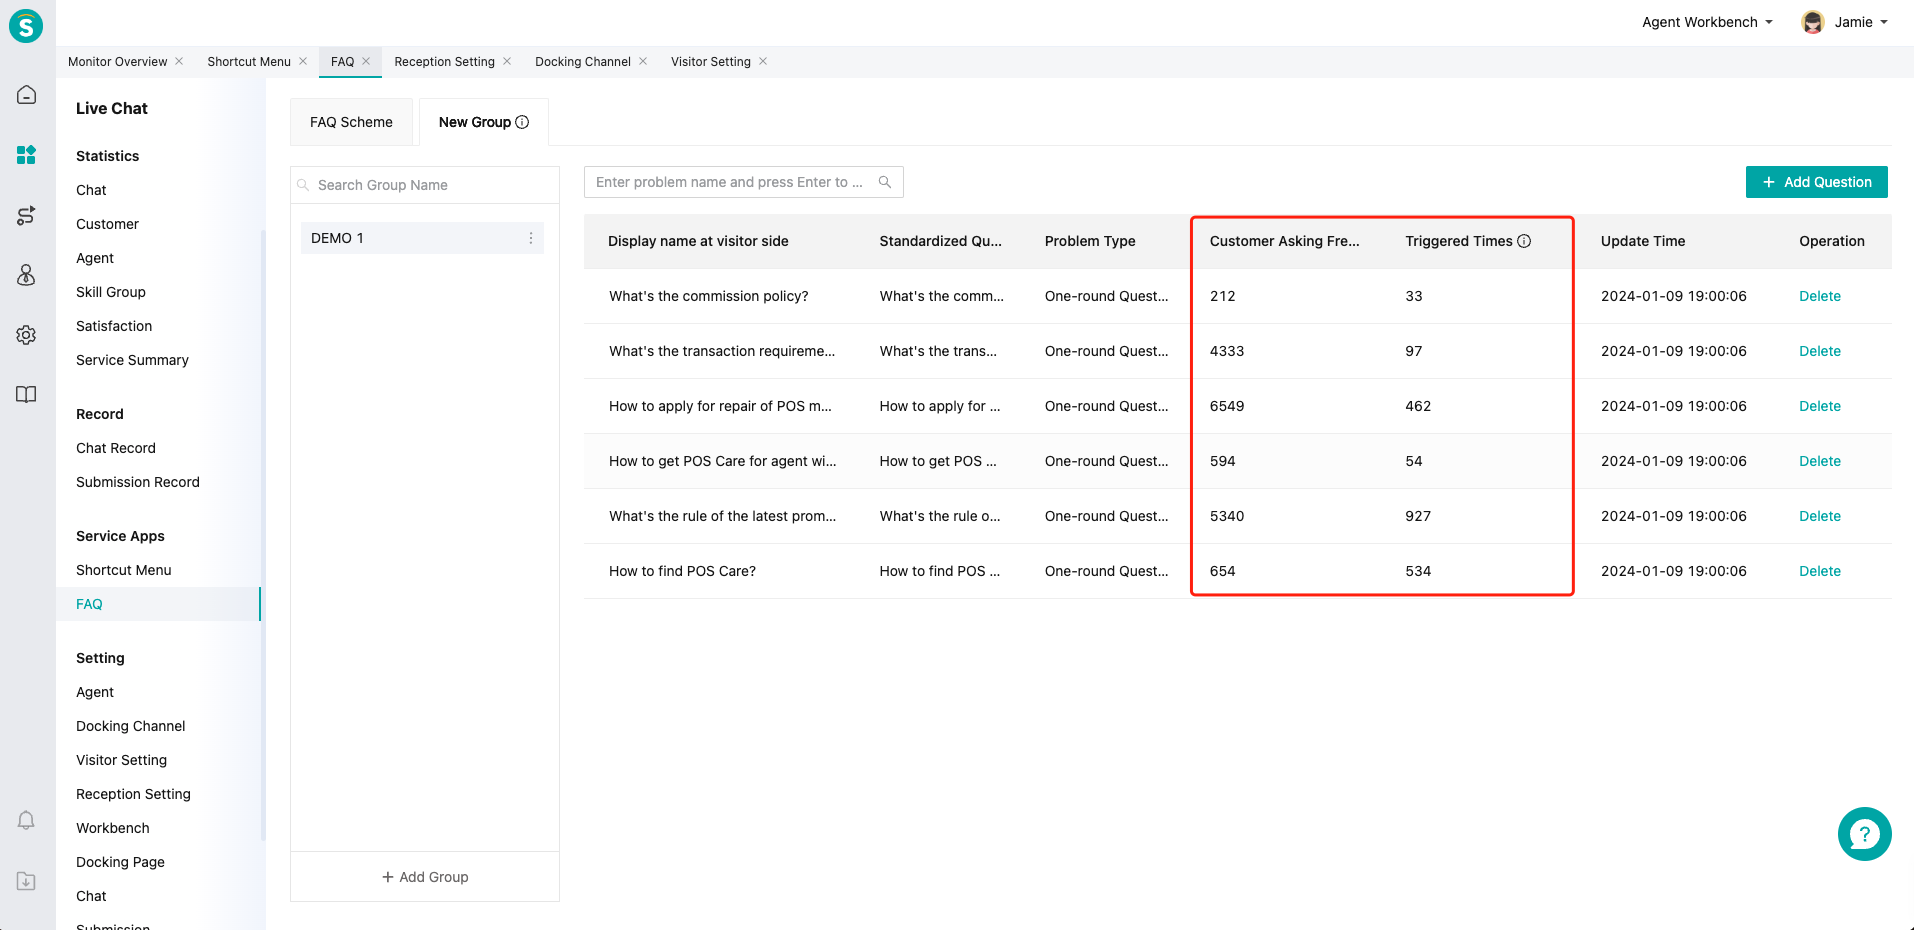Open the settings gear icon in rail
This screenshot has height=930, width=1914.
[27, 335]
